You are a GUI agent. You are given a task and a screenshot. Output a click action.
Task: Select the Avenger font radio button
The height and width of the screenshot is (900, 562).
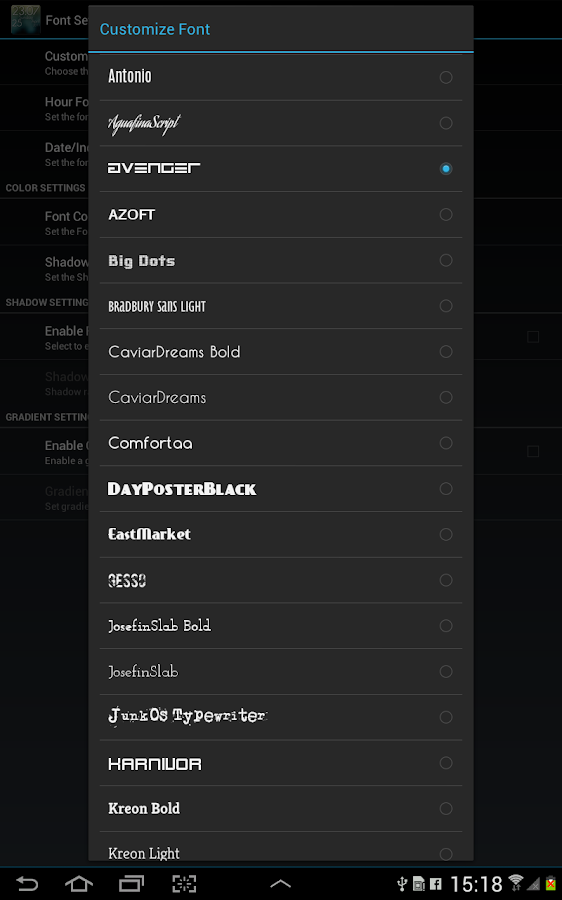(x=445, y=169)
